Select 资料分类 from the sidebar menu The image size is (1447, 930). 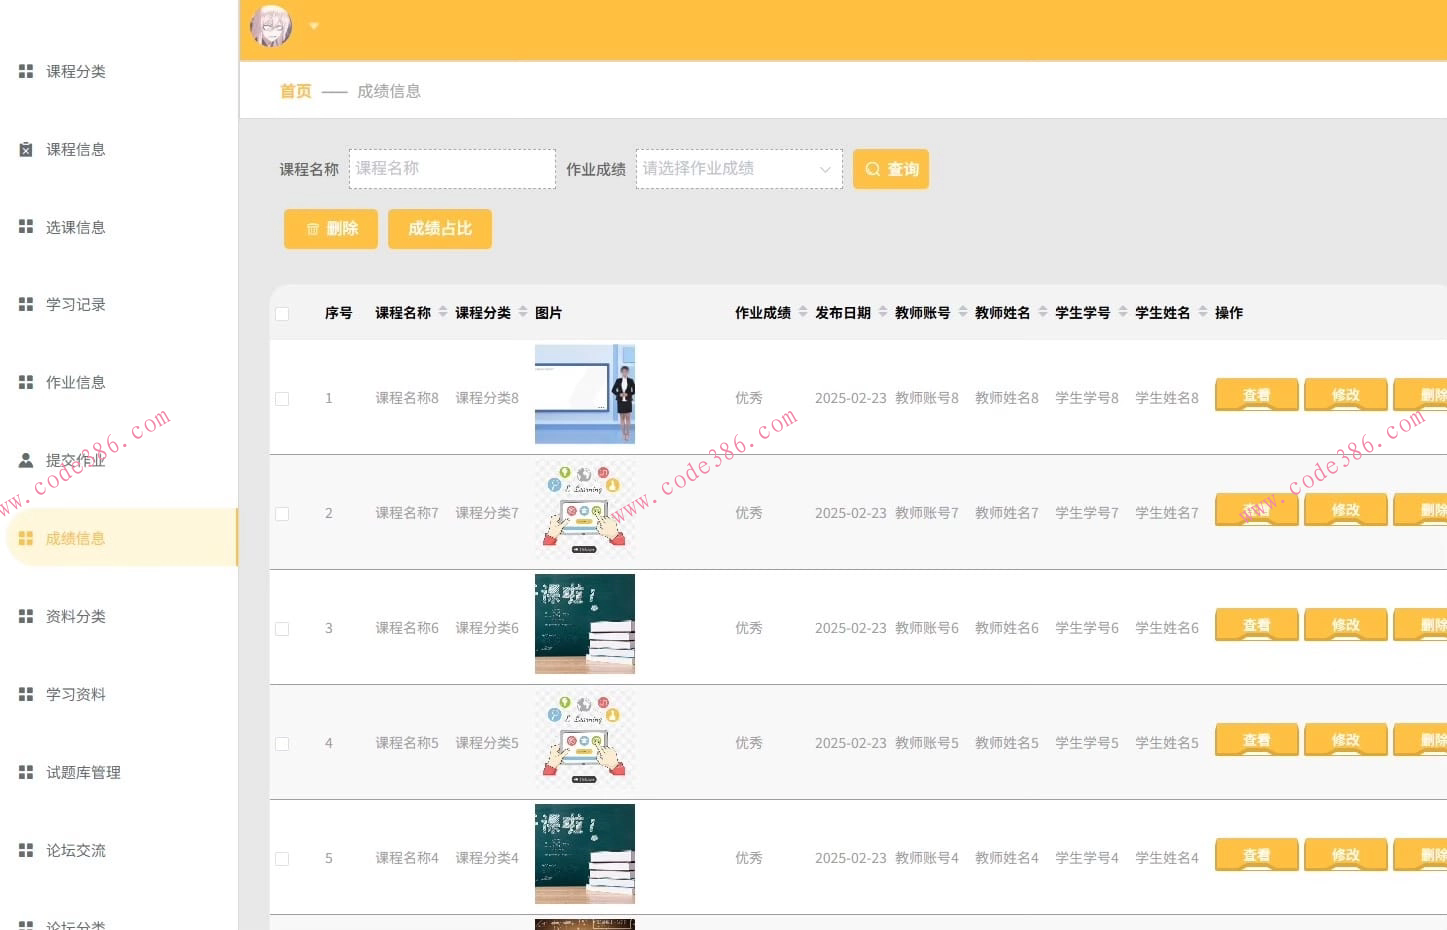point(75,616)
